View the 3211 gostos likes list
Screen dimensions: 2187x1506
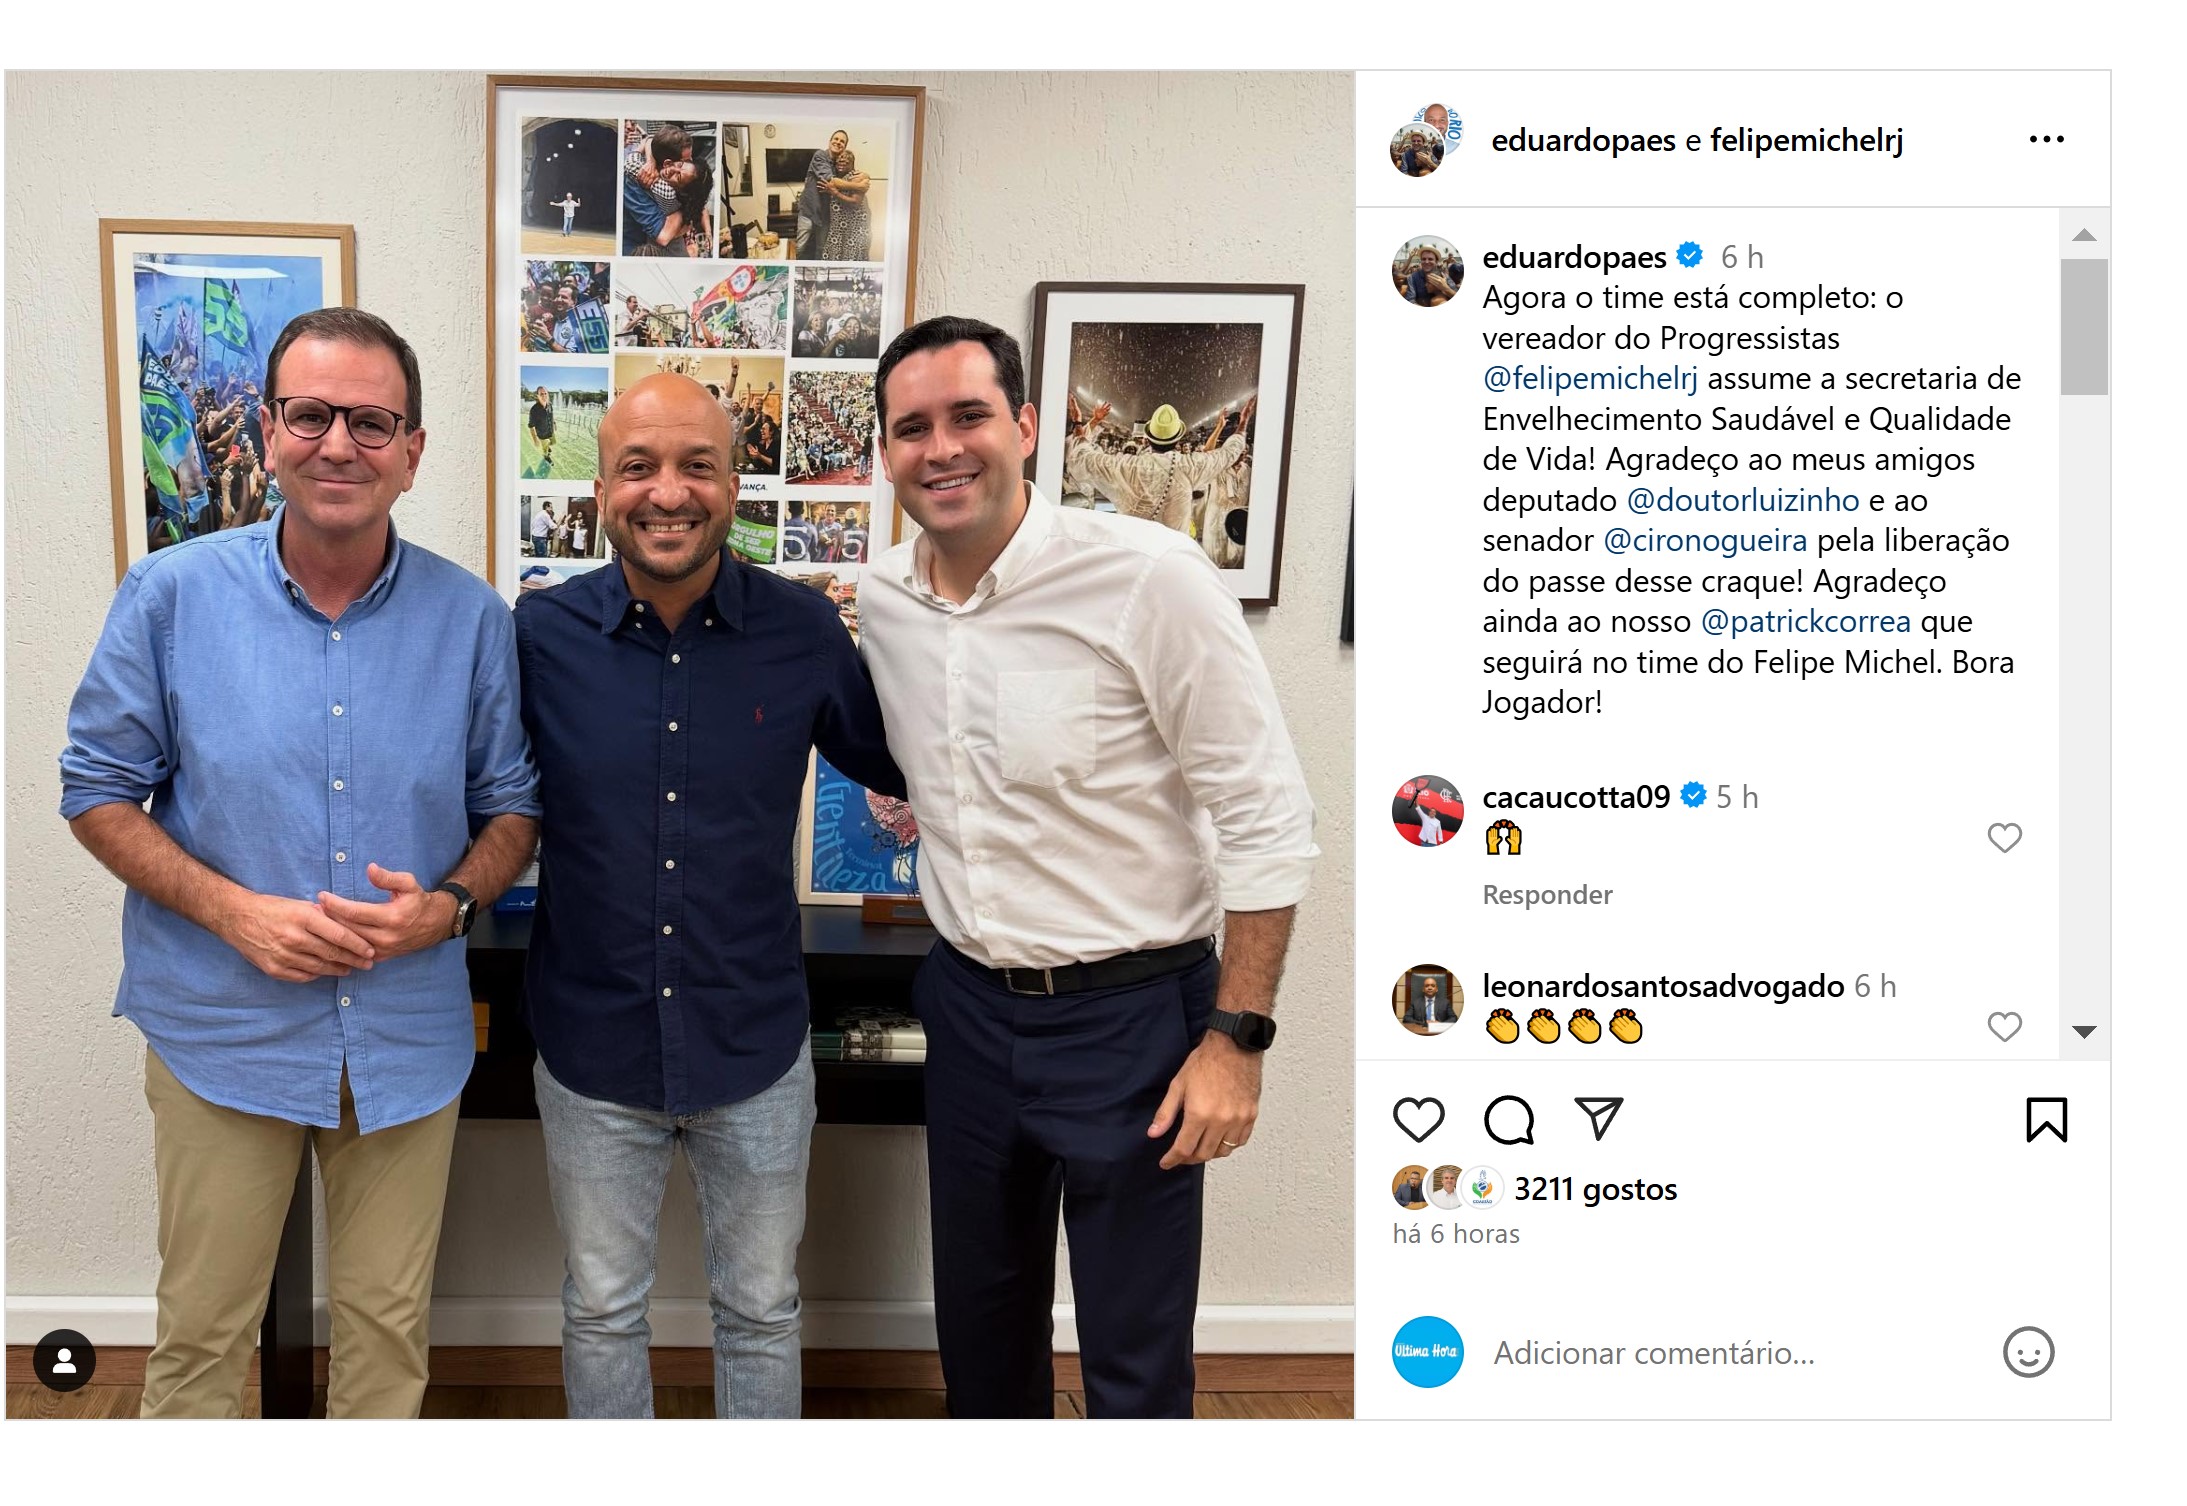[x=1595, y=1189]
